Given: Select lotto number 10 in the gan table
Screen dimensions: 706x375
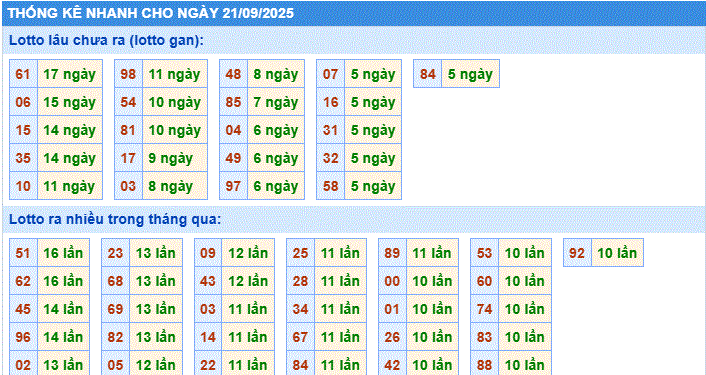Looking at the screenshot, I should (x=23, y=186).
